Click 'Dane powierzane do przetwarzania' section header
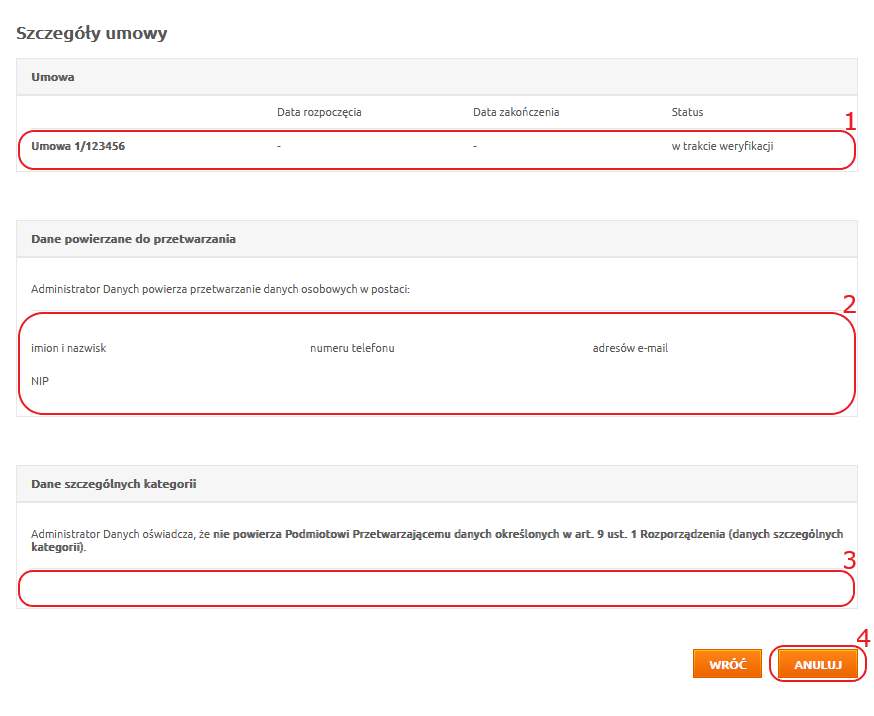Image resolution: width=874 pixels, height=716 pixels. click(133, 239)
